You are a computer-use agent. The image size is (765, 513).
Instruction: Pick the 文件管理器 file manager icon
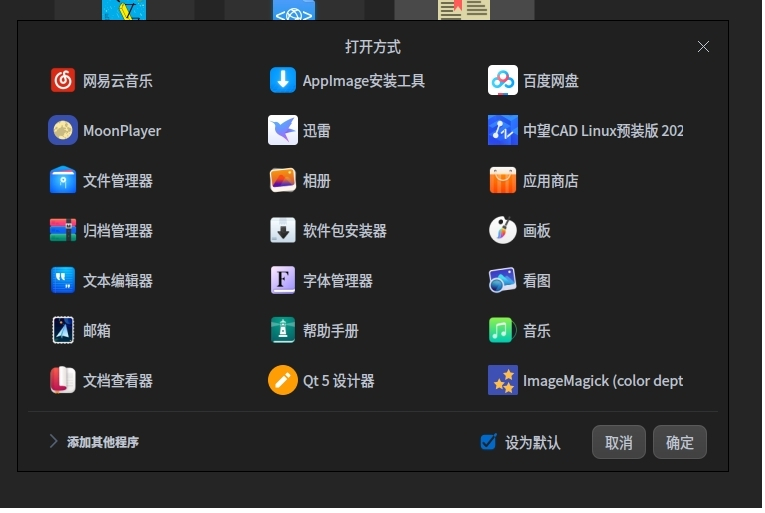coord(63,181)
